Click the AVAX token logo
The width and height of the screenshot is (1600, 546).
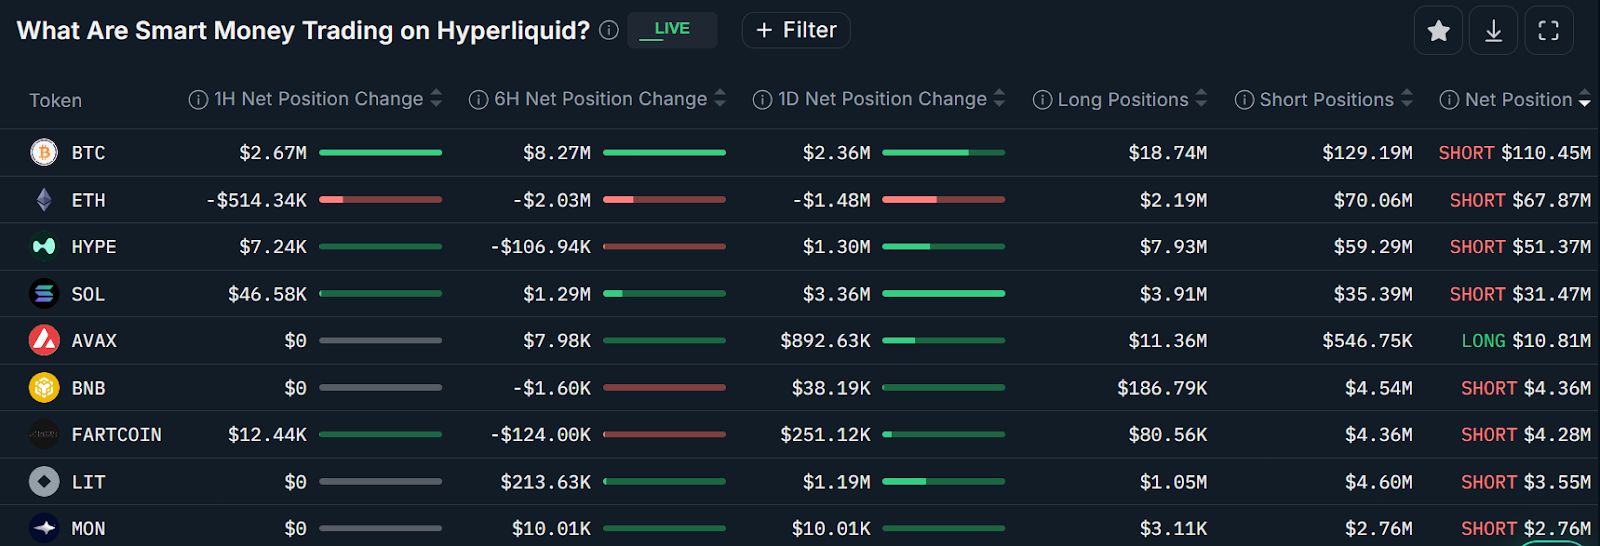[44, 341]
